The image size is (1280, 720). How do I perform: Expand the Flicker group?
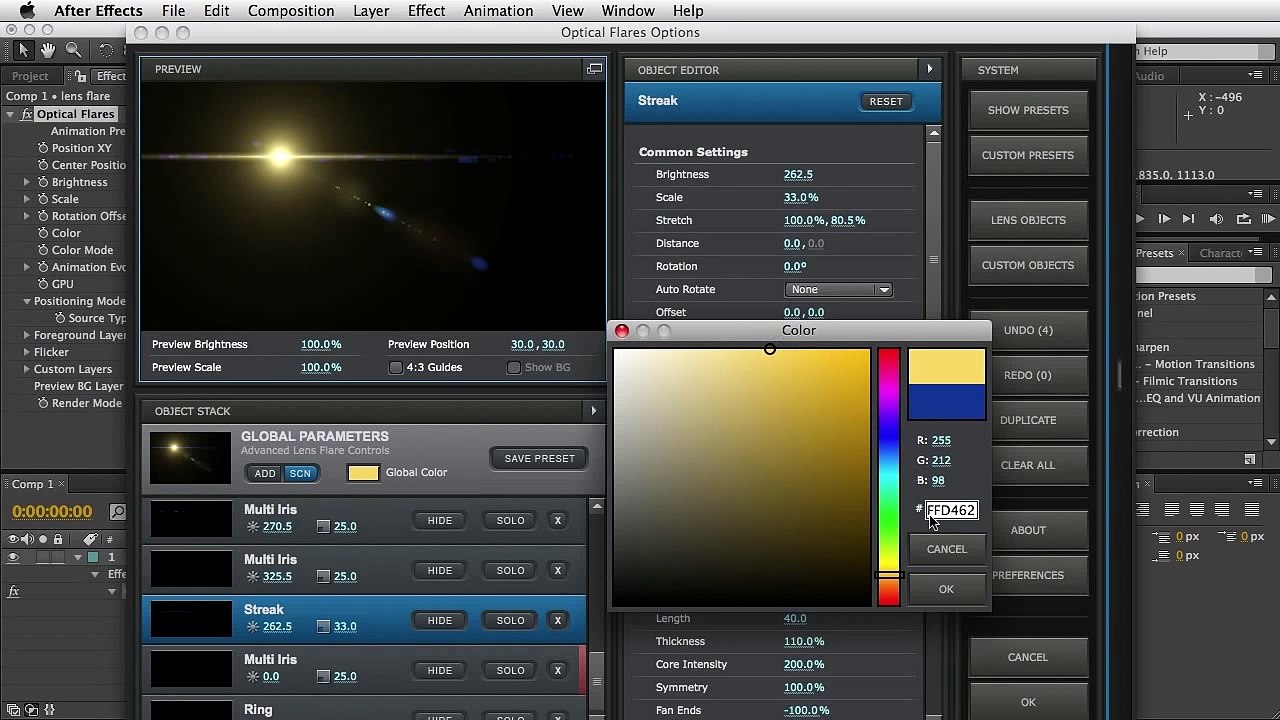click(x=27, y=352)
